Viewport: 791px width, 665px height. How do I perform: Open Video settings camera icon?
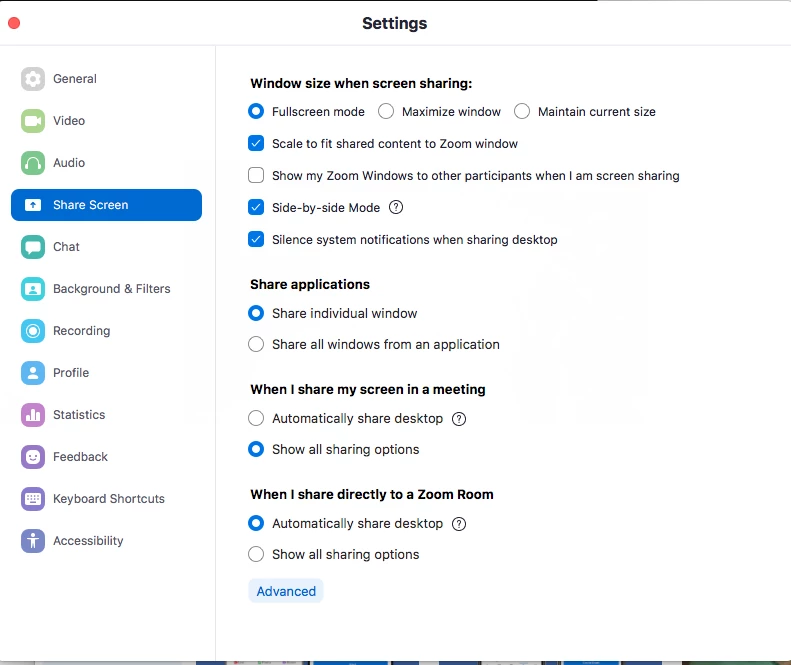click(33, 121)
